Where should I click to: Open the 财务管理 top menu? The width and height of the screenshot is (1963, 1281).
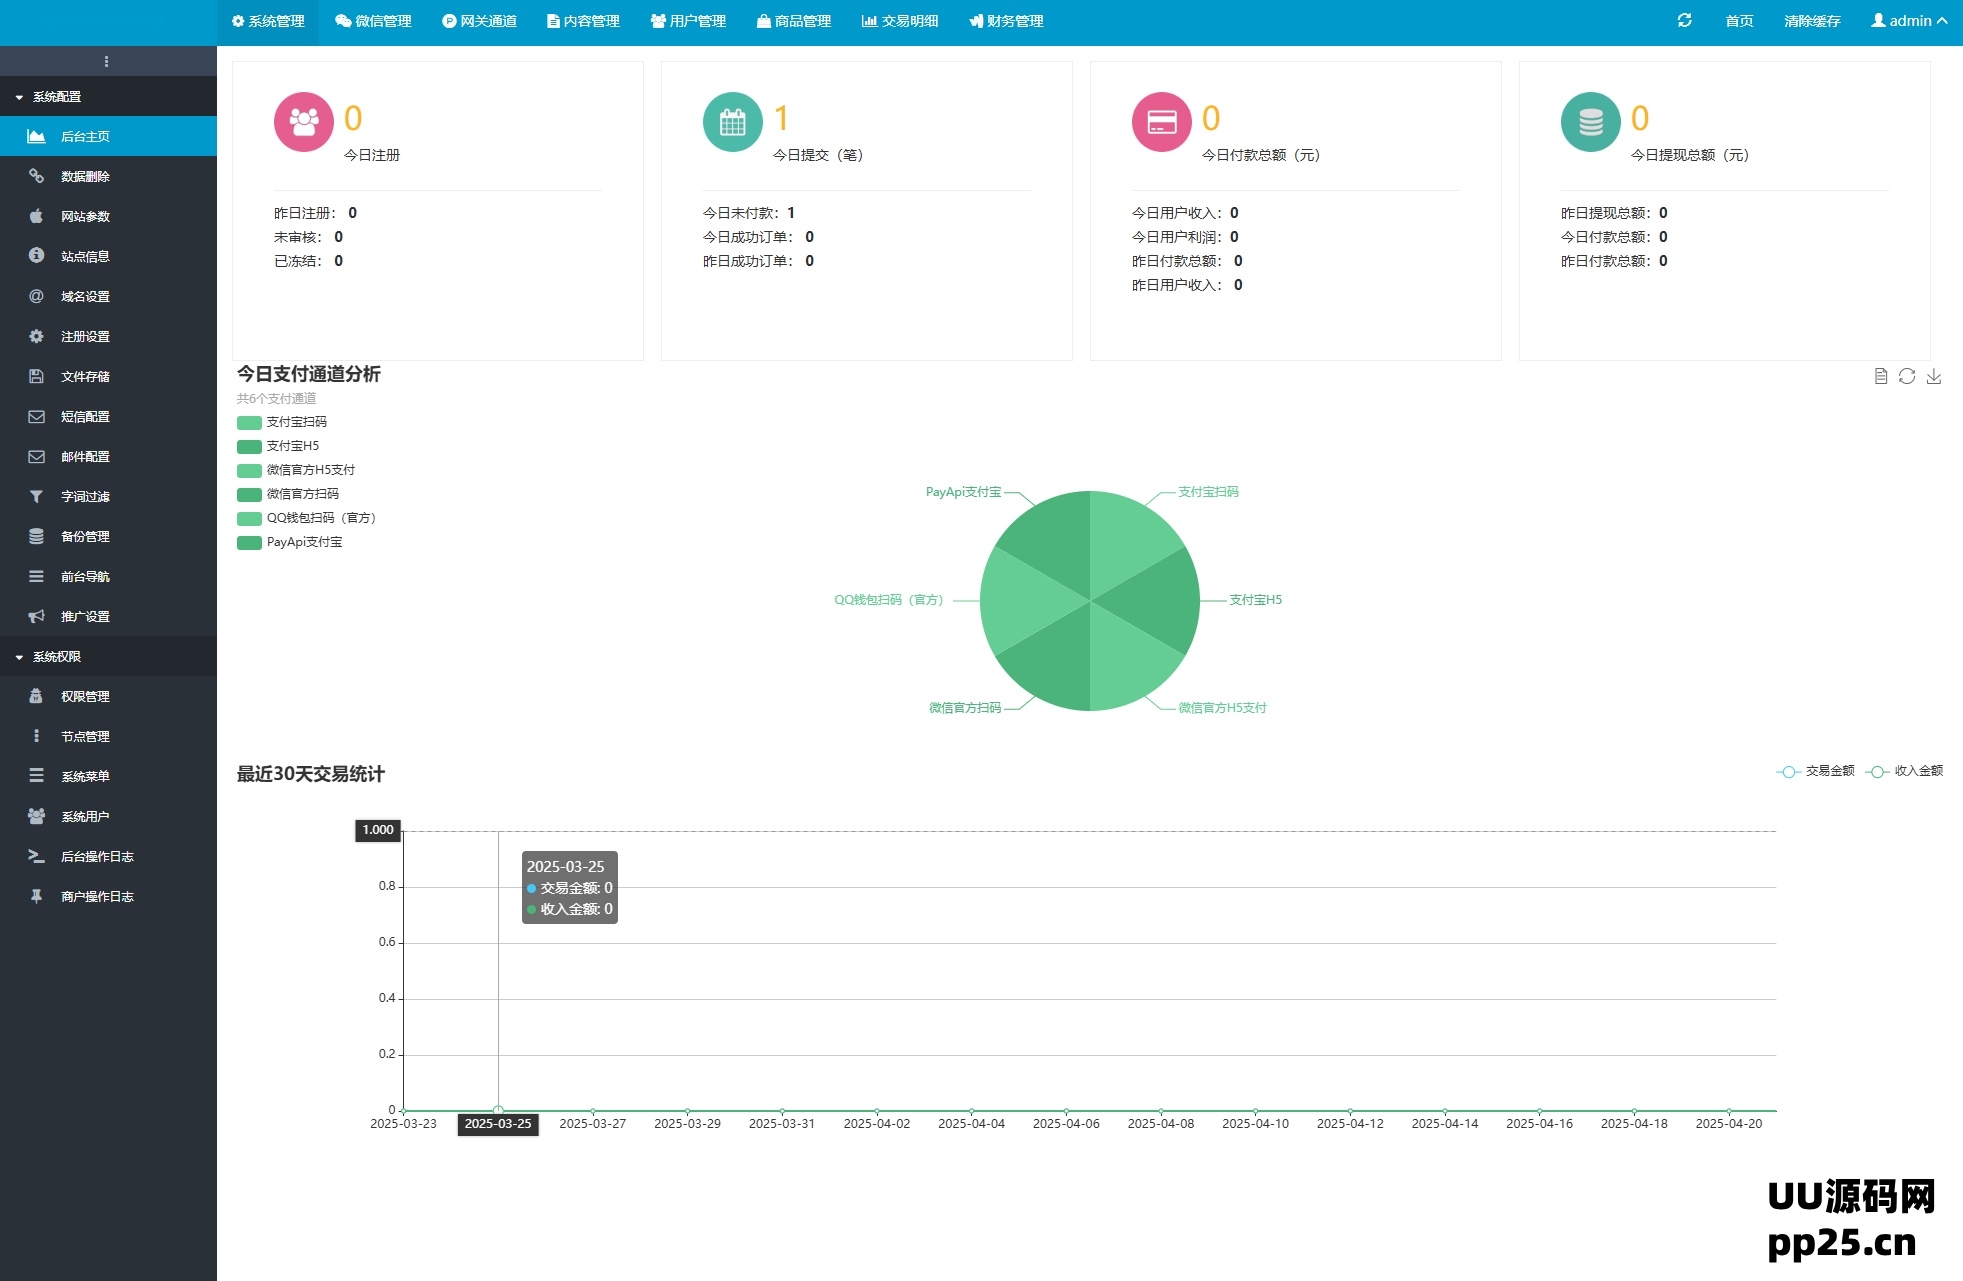pyautogui.click(x=1006, y=21)
